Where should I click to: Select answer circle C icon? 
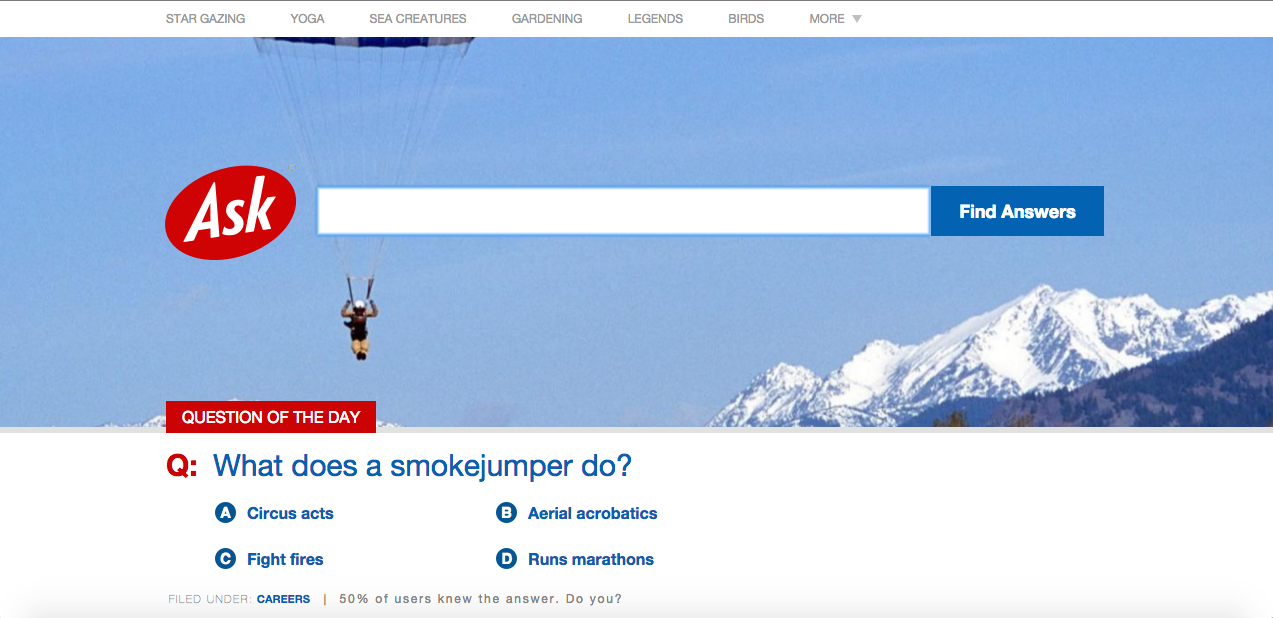(226, 559)
